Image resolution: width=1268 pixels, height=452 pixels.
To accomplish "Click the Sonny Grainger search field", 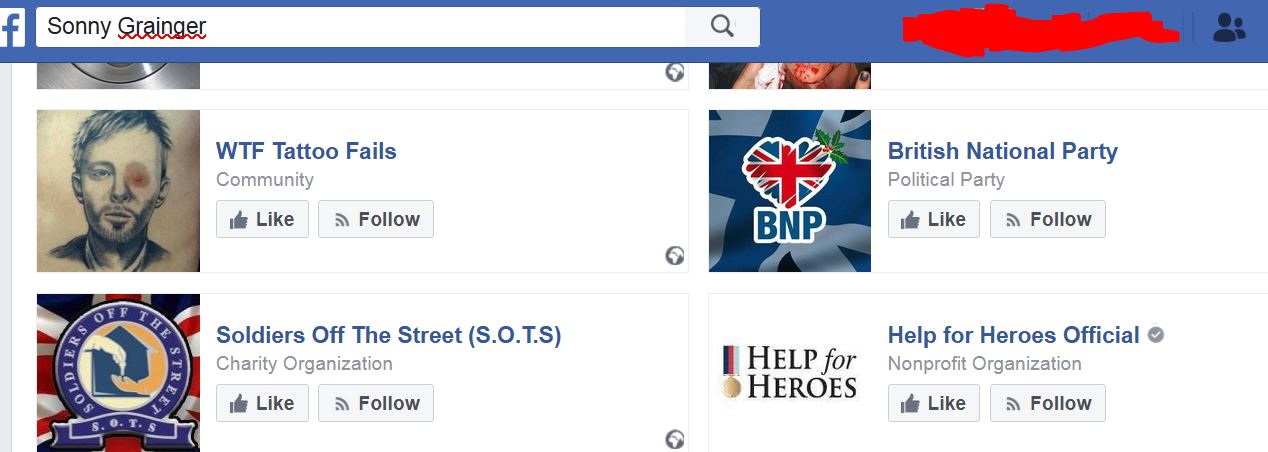I will tap(361, 27).
